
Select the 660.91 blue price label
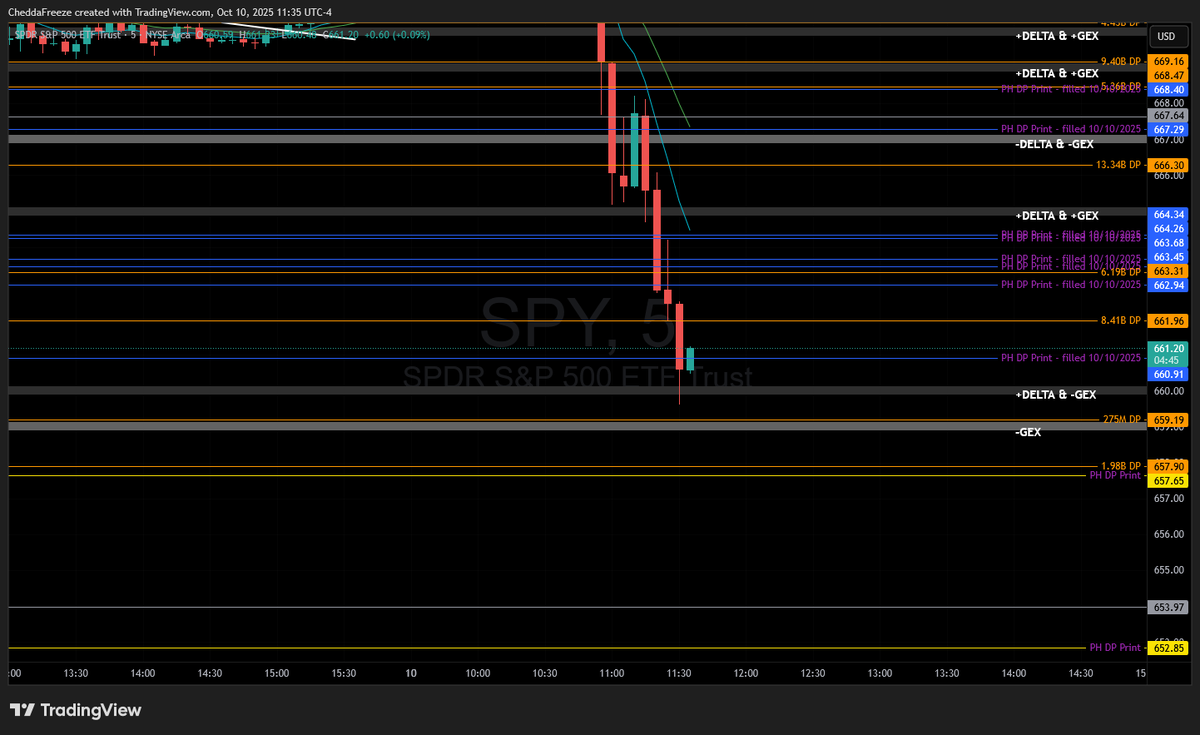[x=1168, y=374]
